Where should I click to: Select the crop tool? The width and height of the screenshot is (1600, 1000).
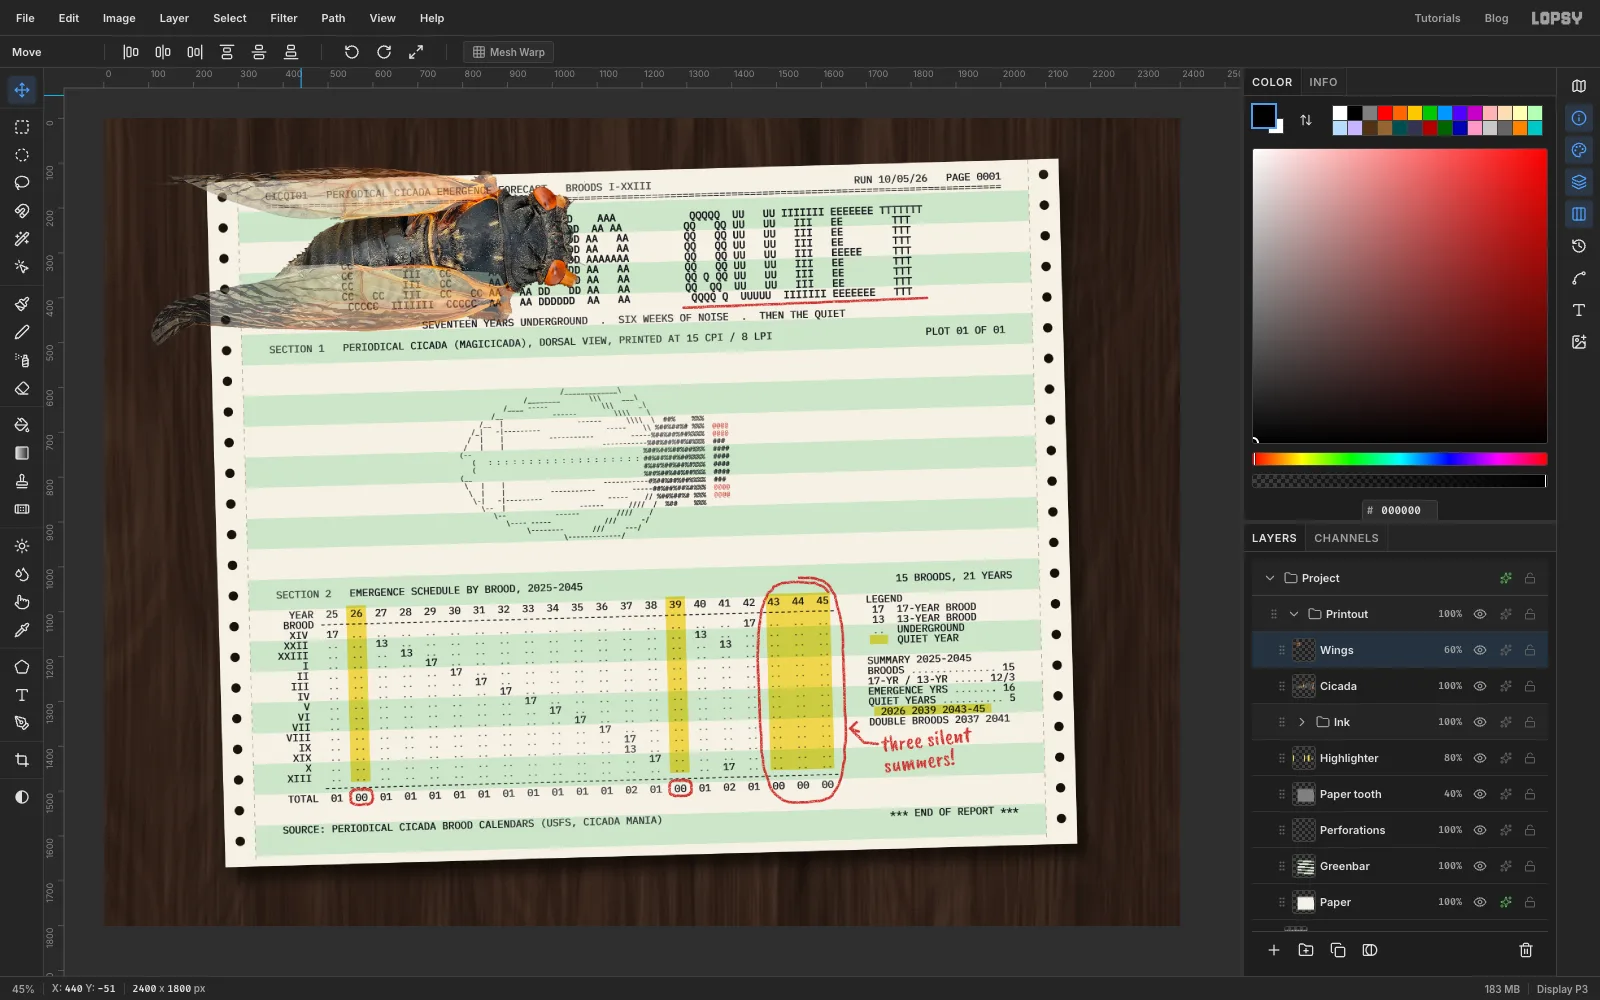pyautogui.click(x=22, y=760)
